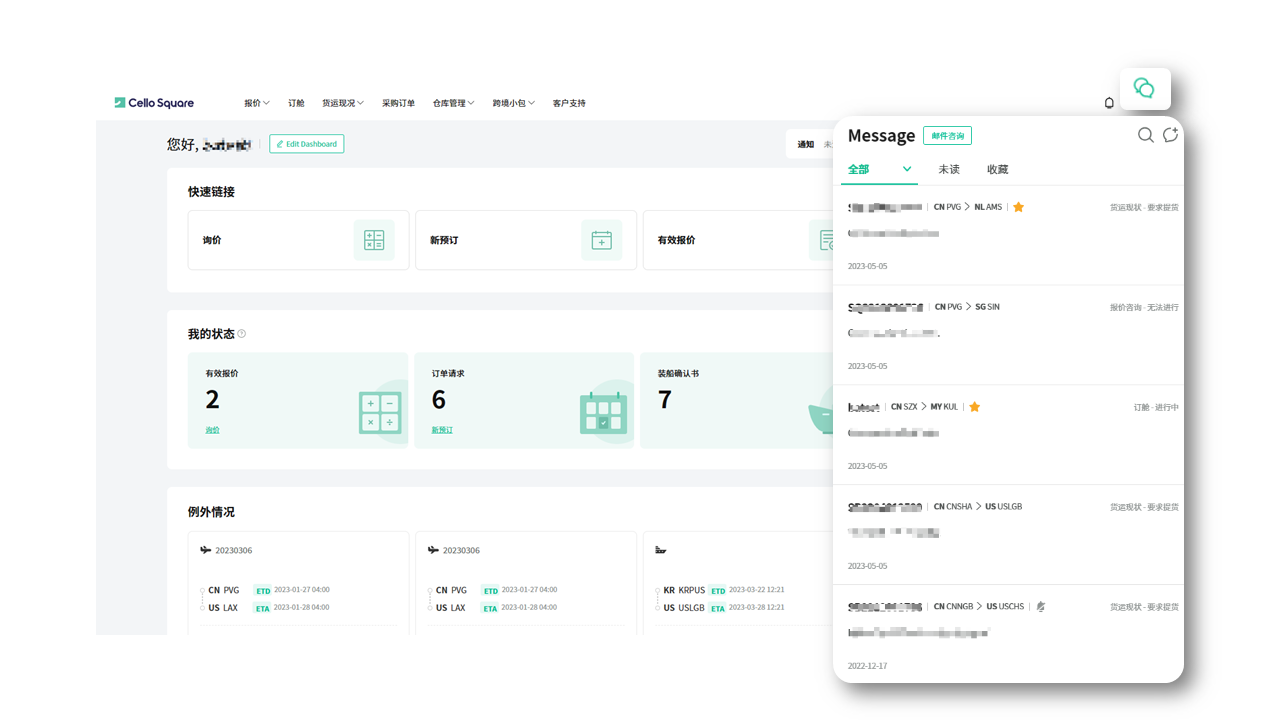This screenshot has width=1280, height=720.
Task: Click the search icon in Message panel
Action: [1146, 135]
